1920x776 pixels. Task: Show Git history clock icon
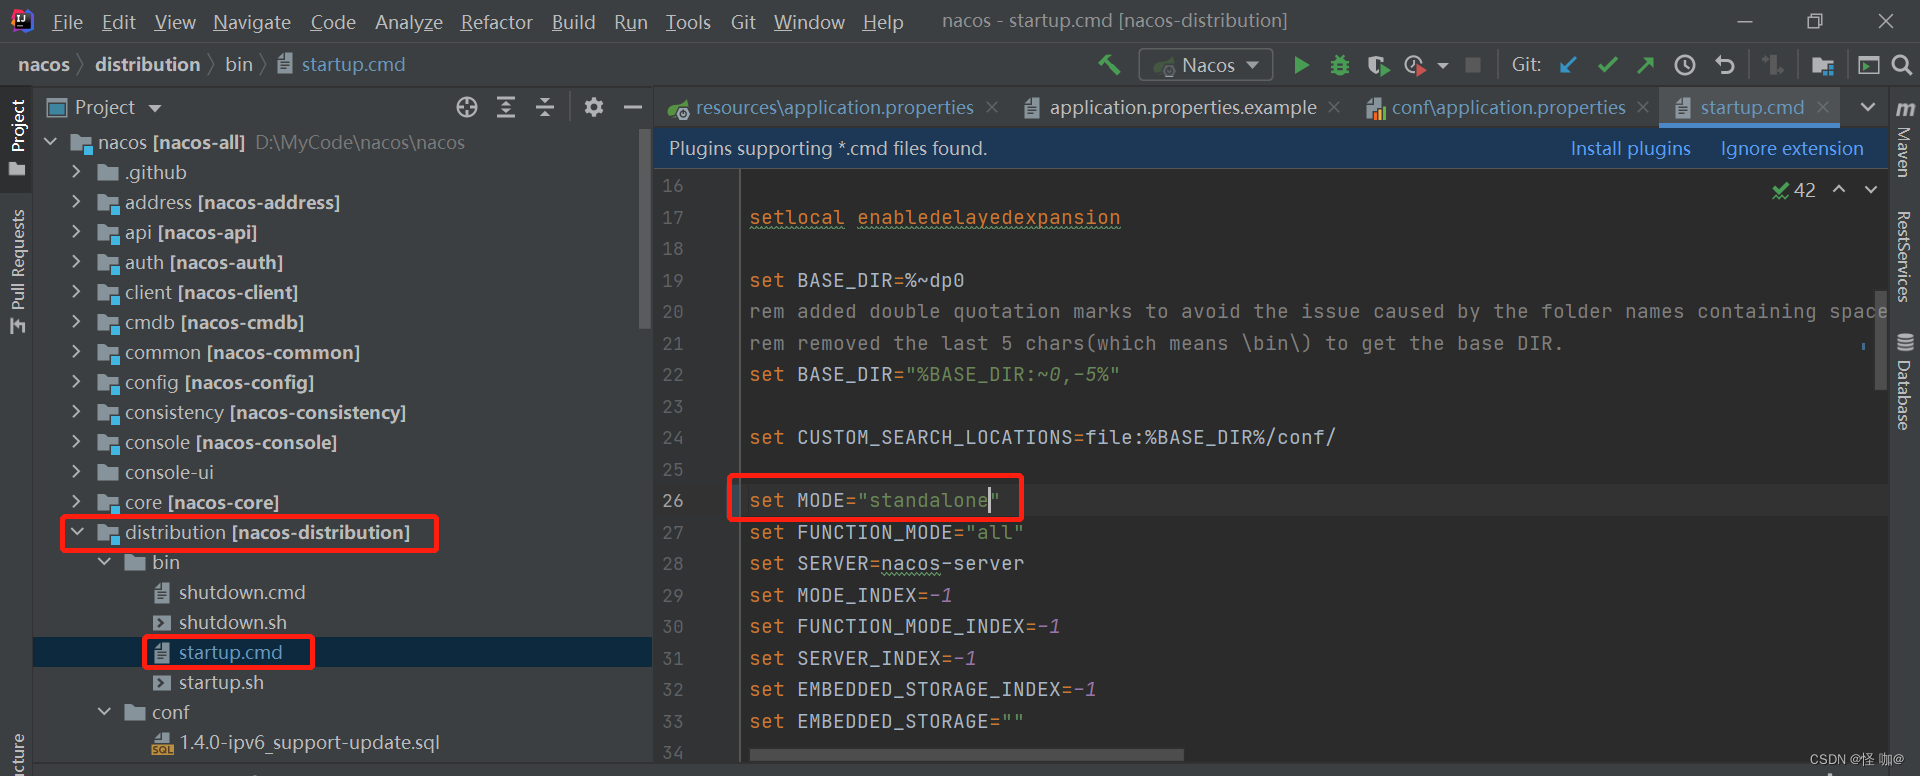[x=1685, y=65]
